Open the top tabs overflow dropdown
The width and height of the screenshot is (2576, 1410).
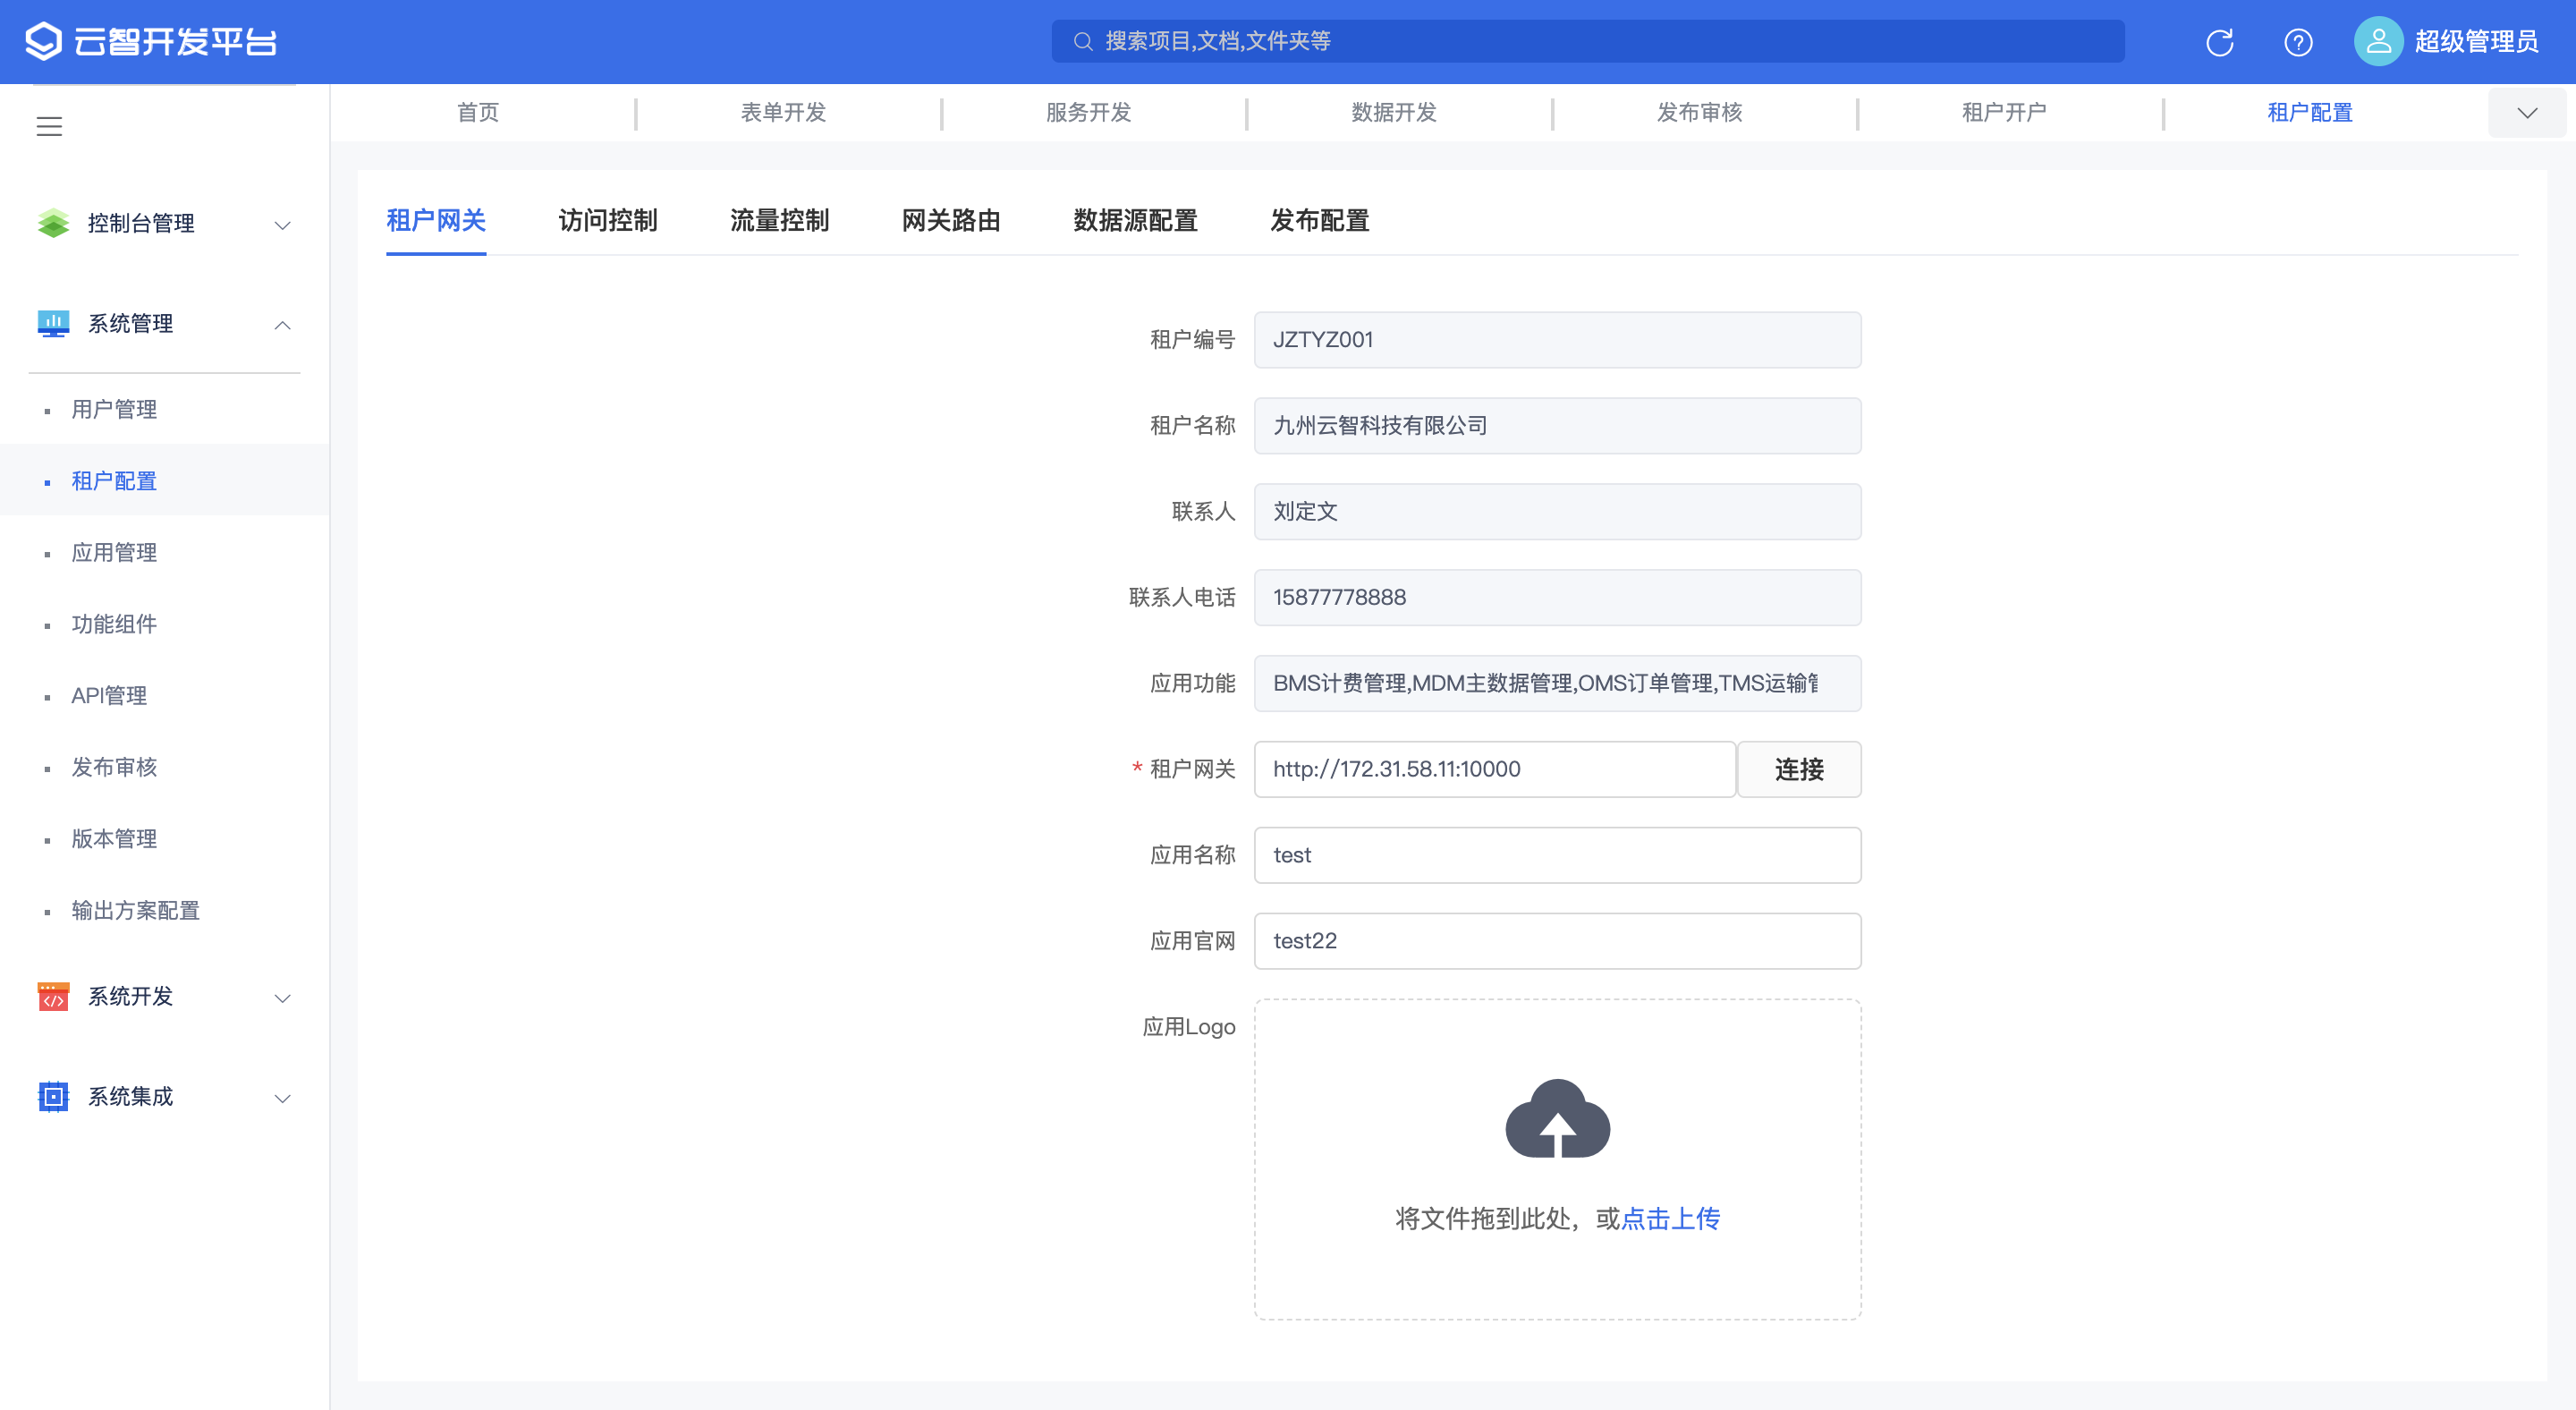point(2526,113)
